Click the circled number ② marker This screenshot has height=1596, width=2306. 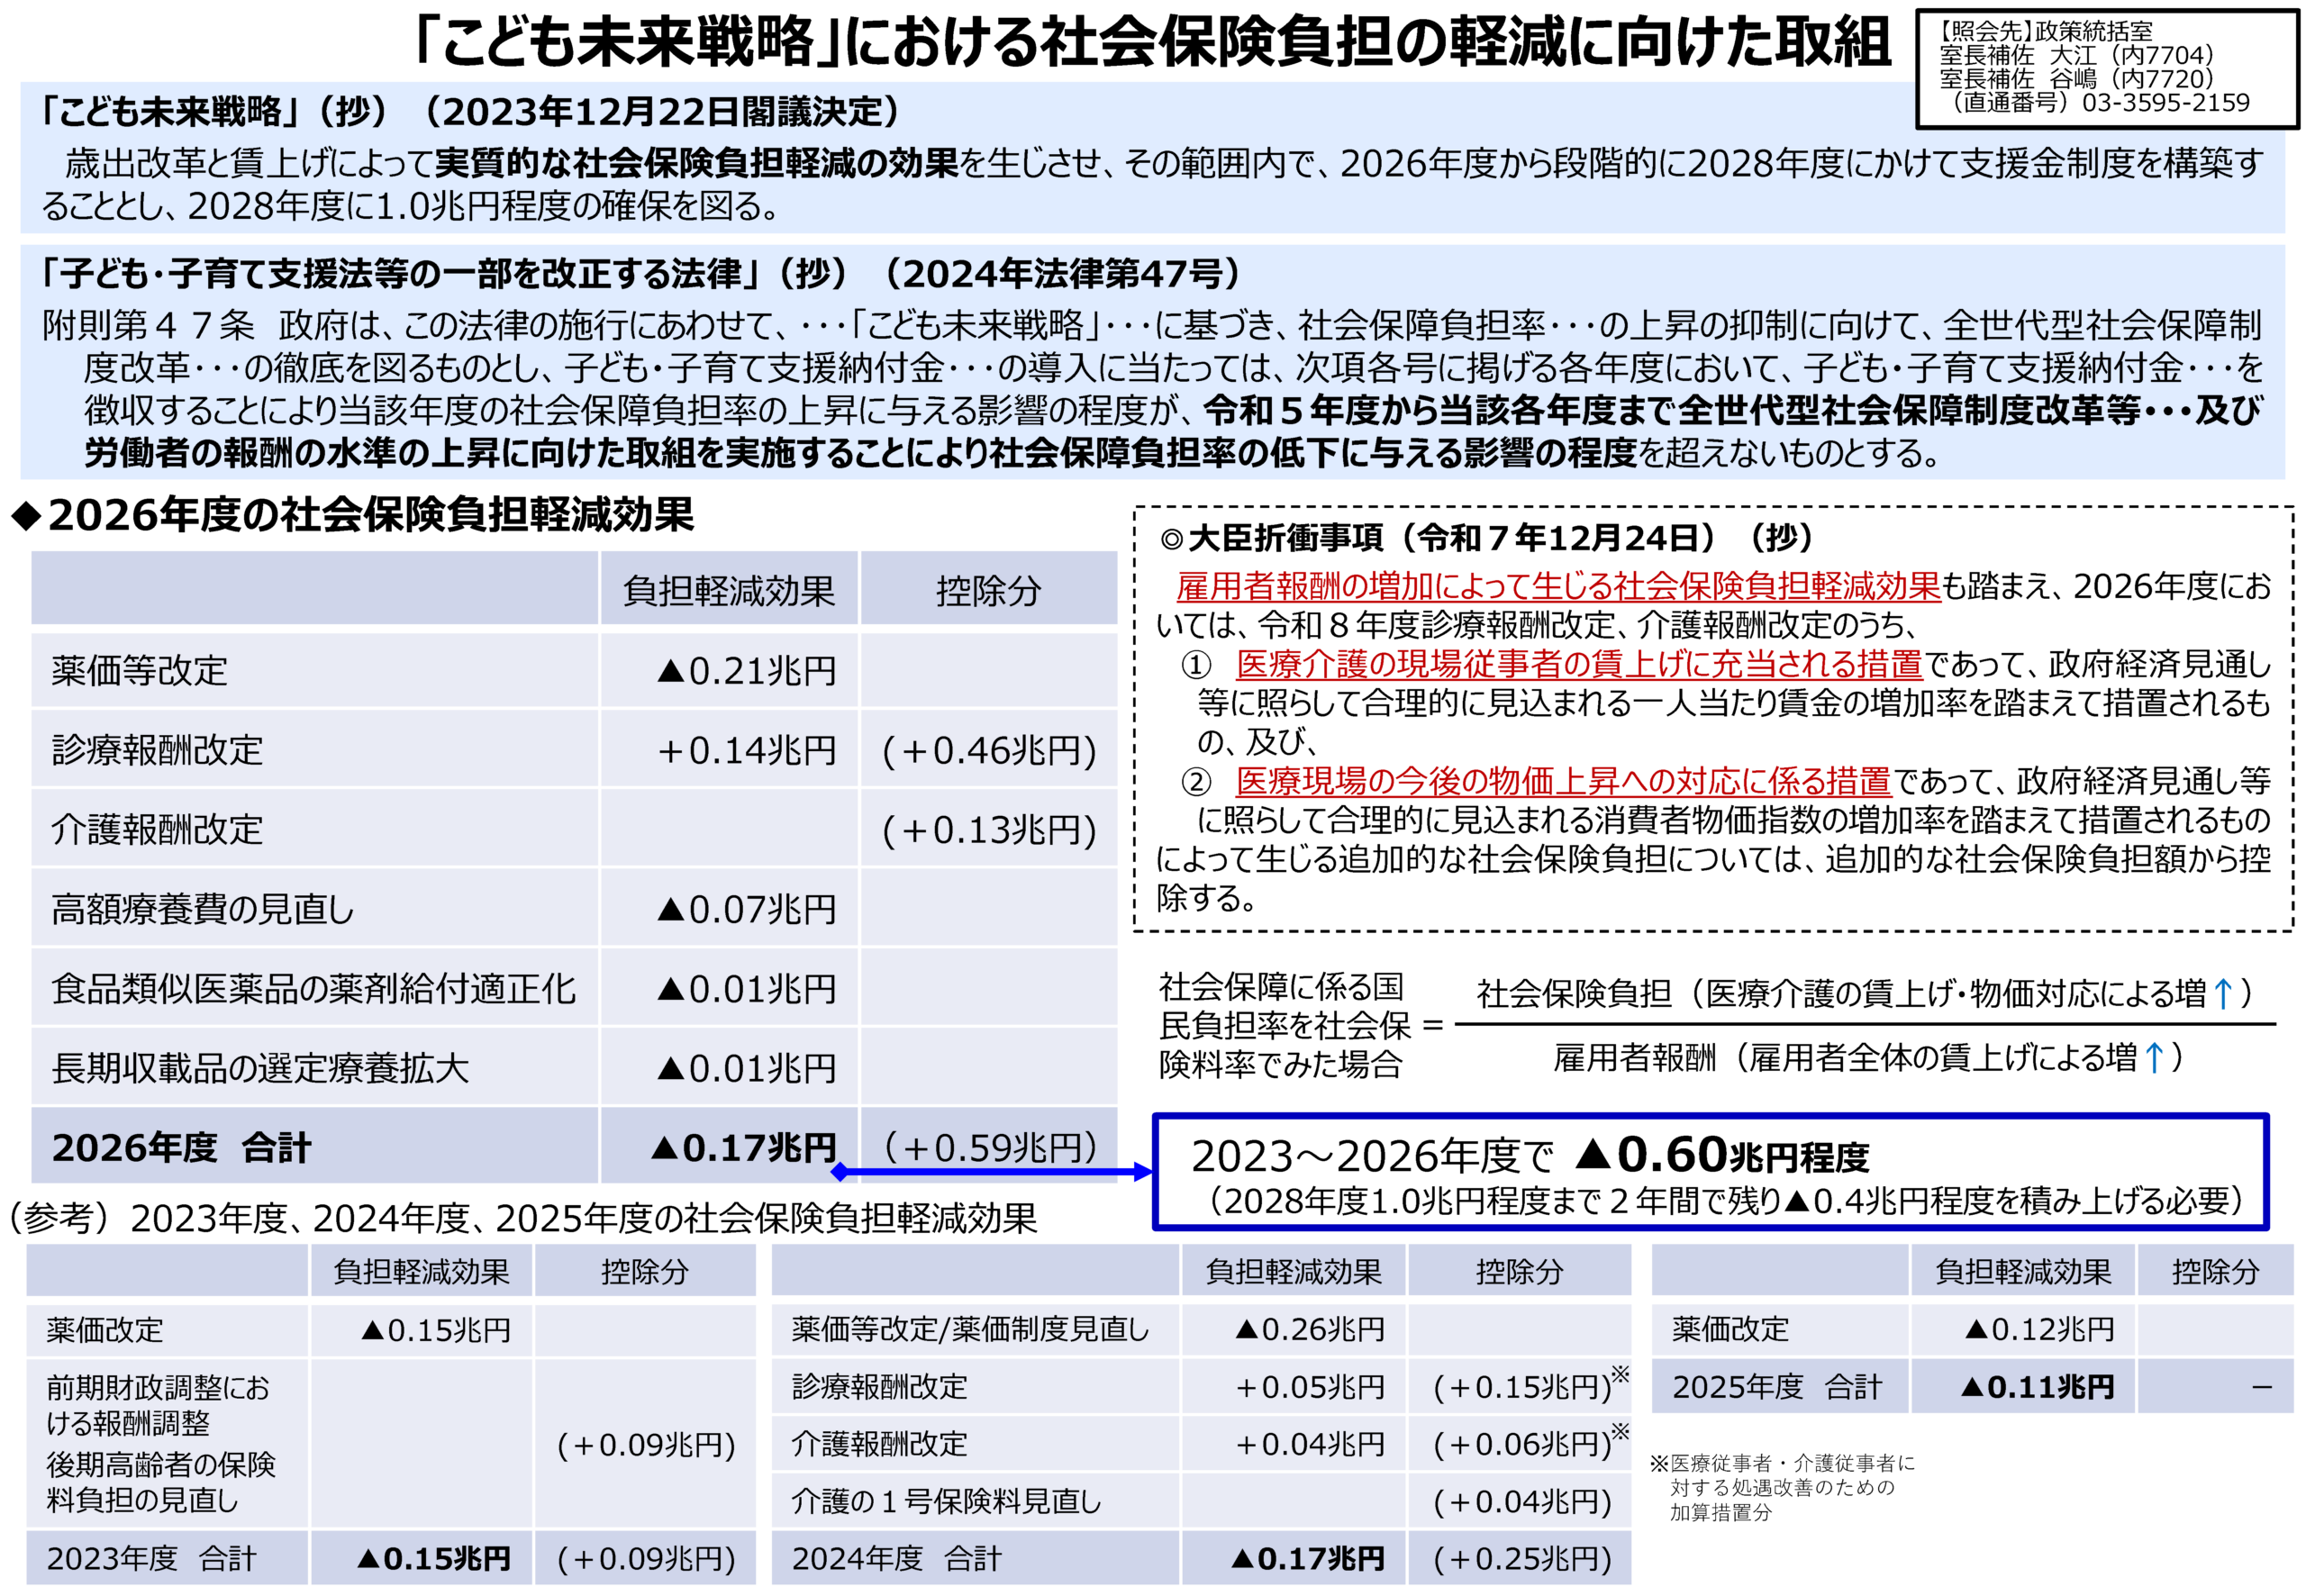(x=1196, y=781)
